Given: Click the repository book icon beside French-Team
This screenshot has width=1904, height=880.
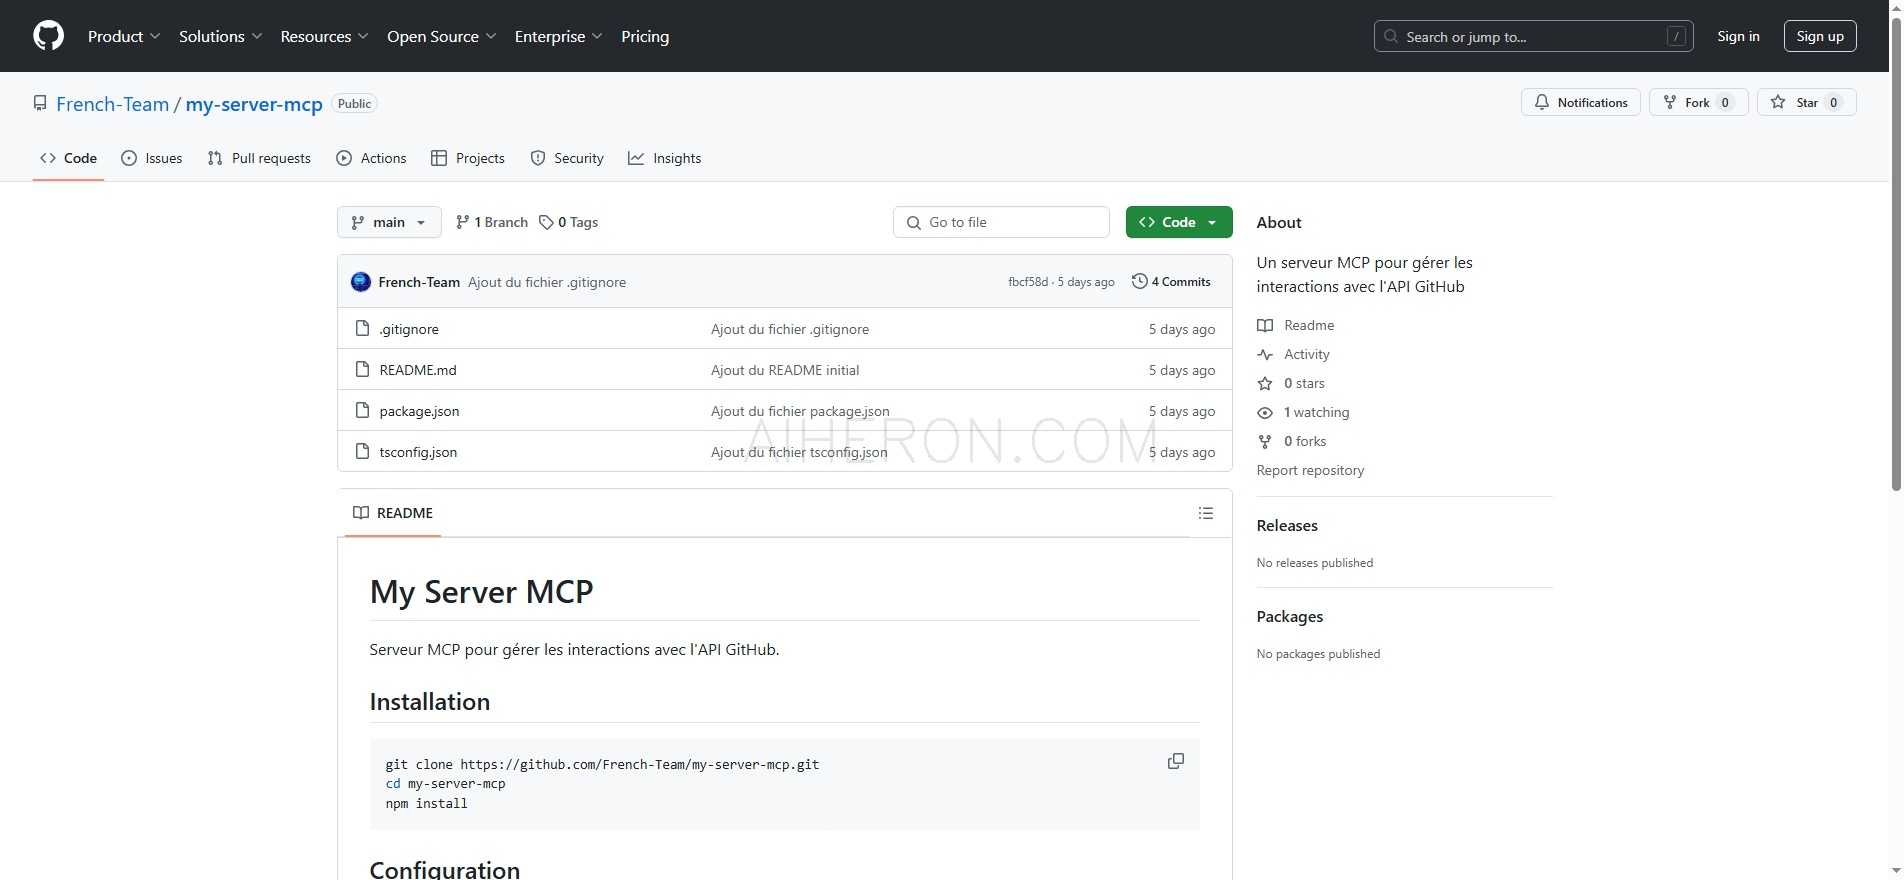Looking at the screenshot, I should (x=40, y=103).
